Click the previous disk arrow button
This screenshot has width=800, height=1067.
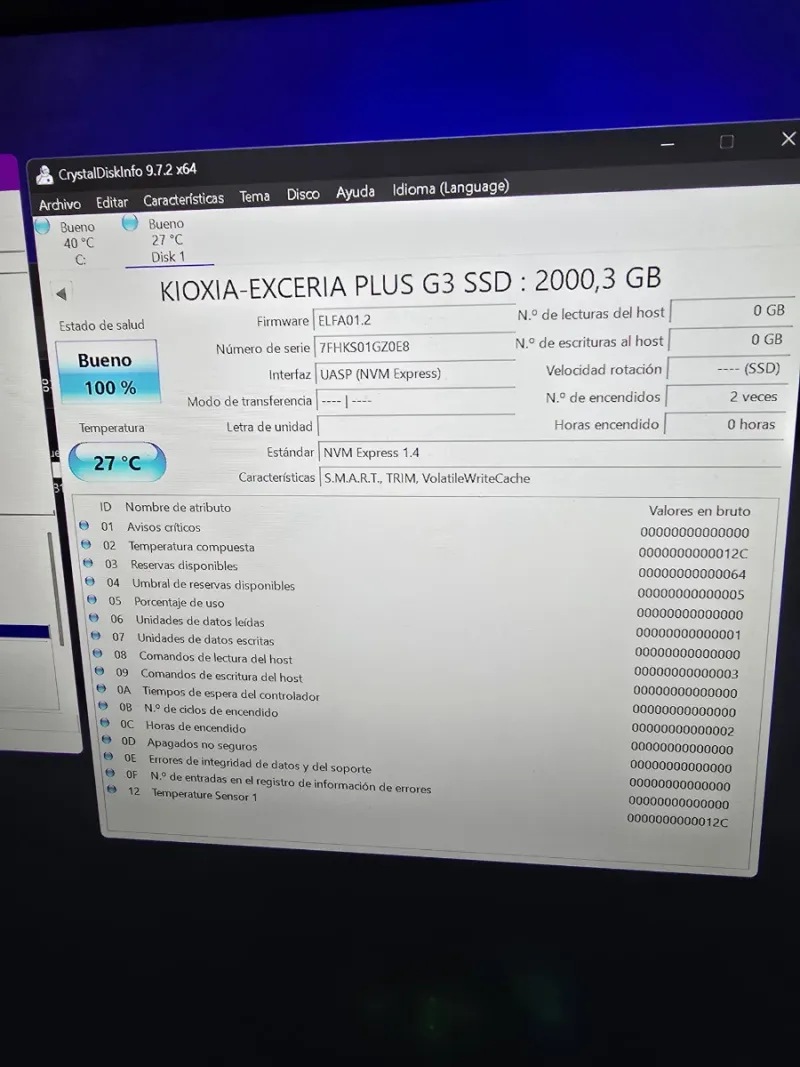click(x=61, y=294)
